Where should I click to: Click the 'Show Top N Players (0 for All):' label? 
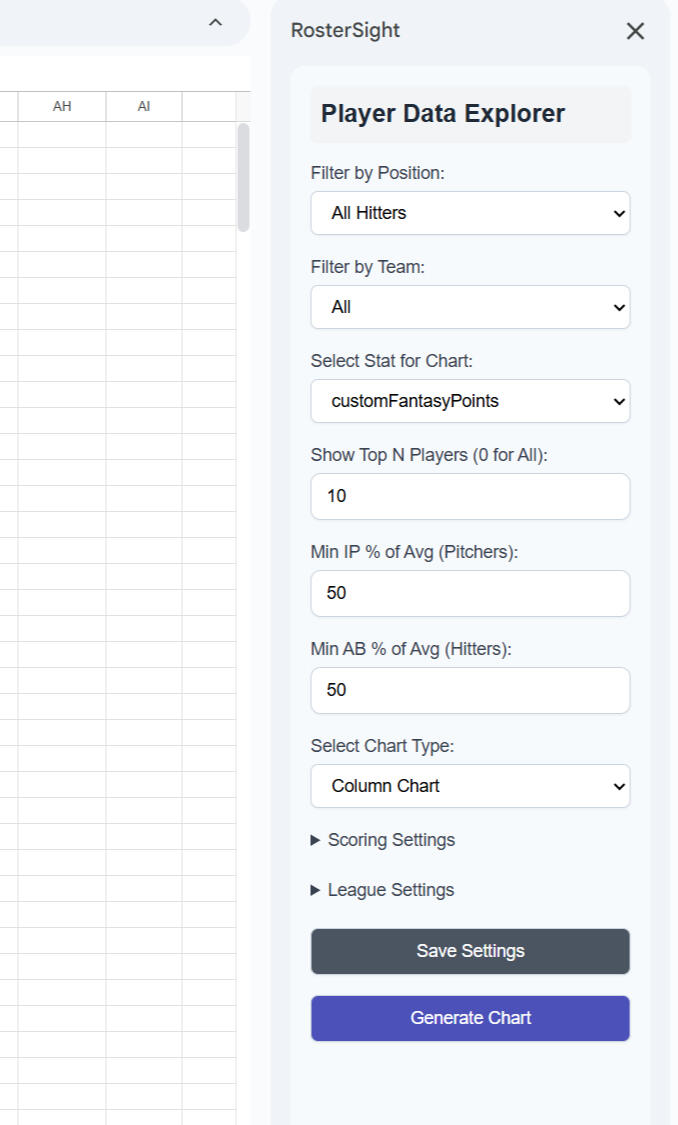pyautogui.click(x=429, y=455)
